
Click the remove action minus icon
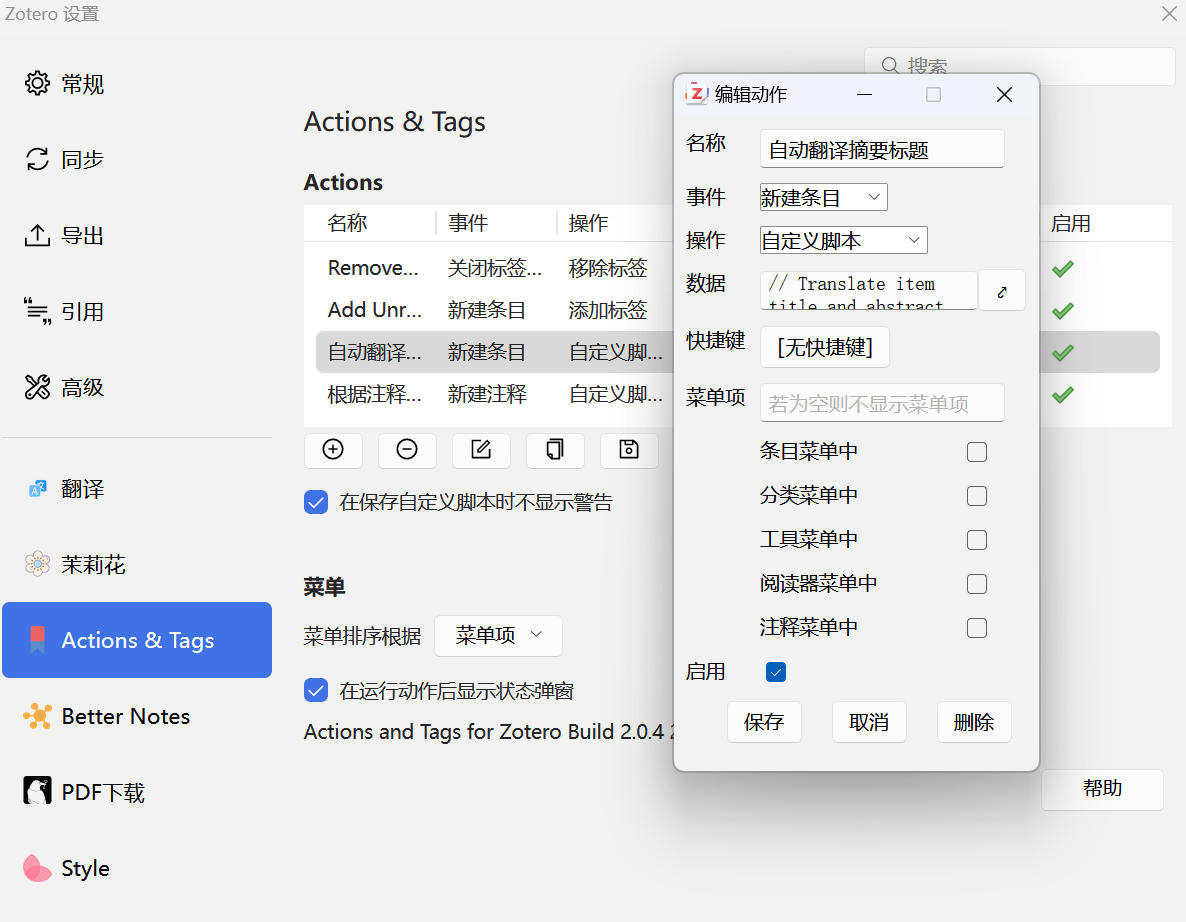click(407, 450)
